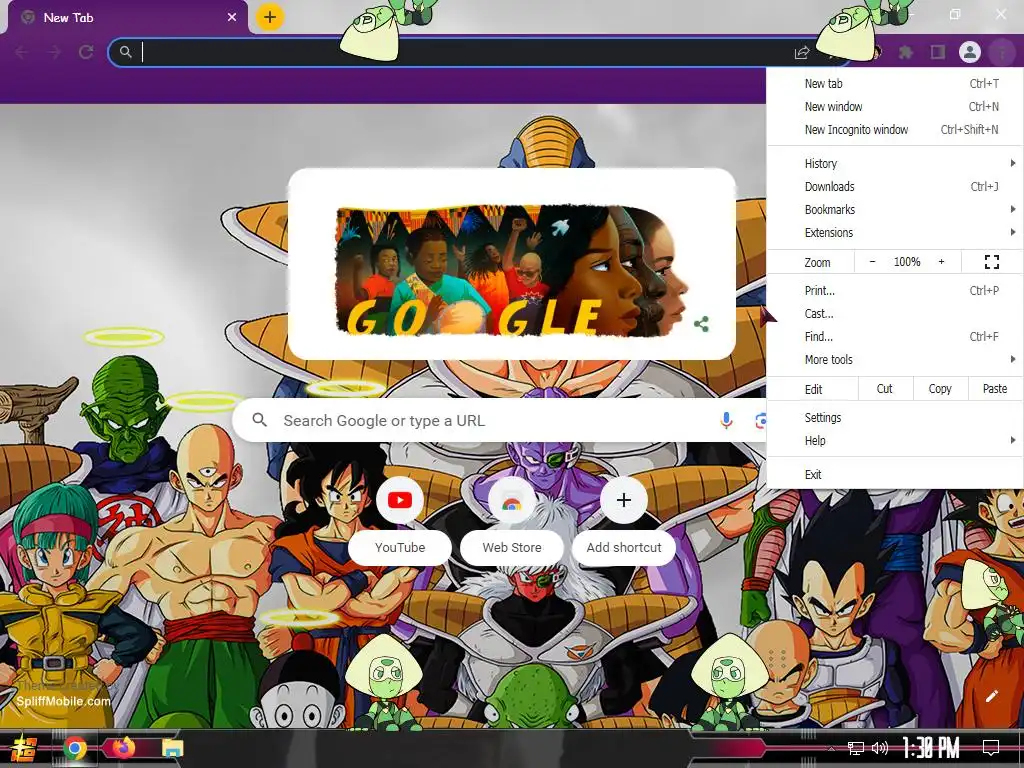Screen dimensions: 1024x768
Task: Click the share page icon in address bar
Action: [x=802, y=53]
